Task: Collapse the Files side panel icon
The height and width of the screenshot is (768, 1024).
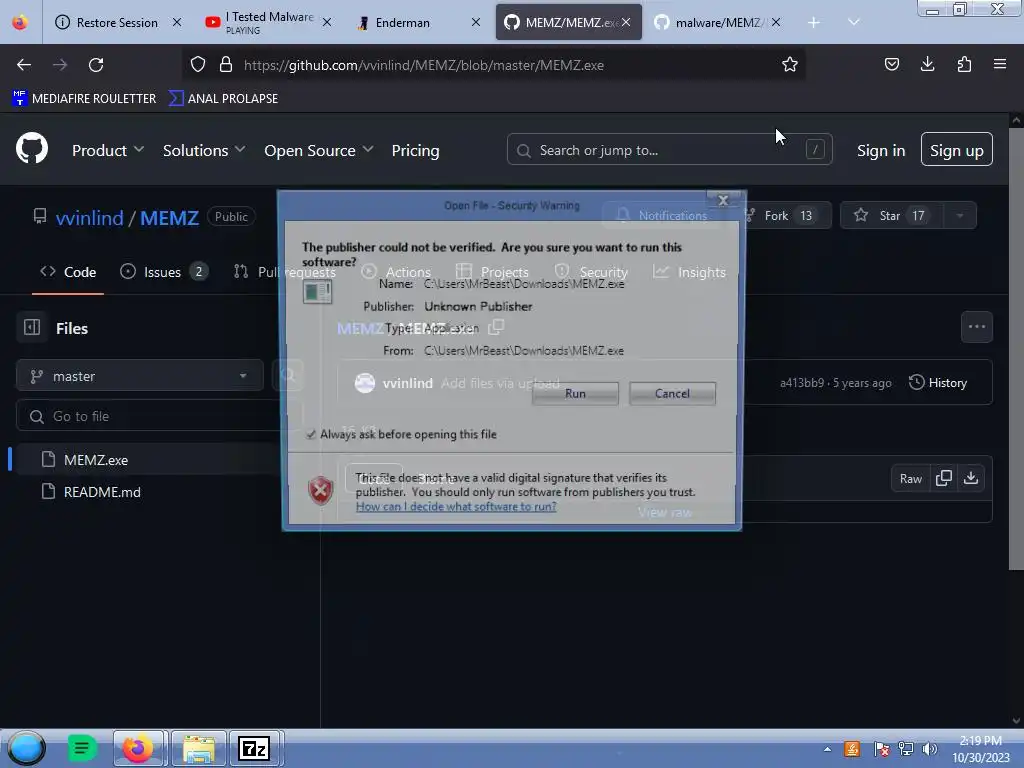Action: point(32,327)
